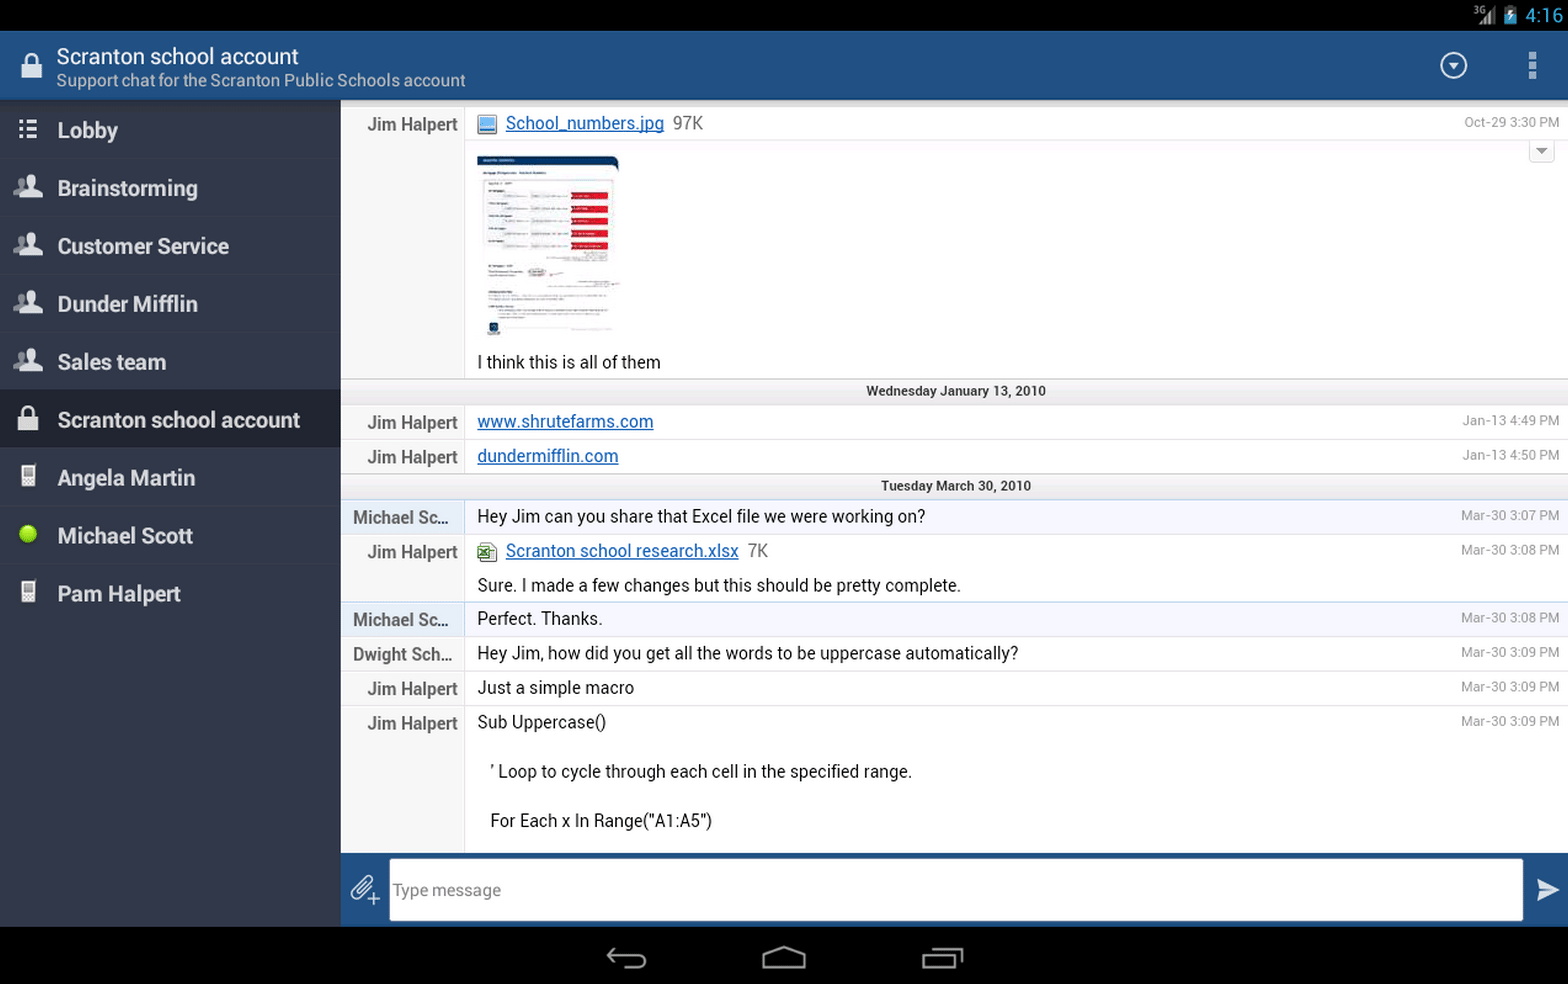This screenshot has height=984, width=1568.
Task: Tap the Jan-13 4:49 PM timestamp
Action: pyautogui.click(x=1510, y=420)
